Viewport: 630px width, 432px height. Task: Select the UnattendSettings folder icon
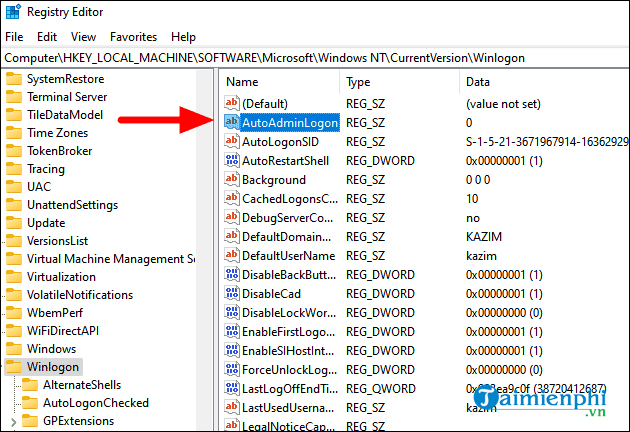(x=14, y=205)
